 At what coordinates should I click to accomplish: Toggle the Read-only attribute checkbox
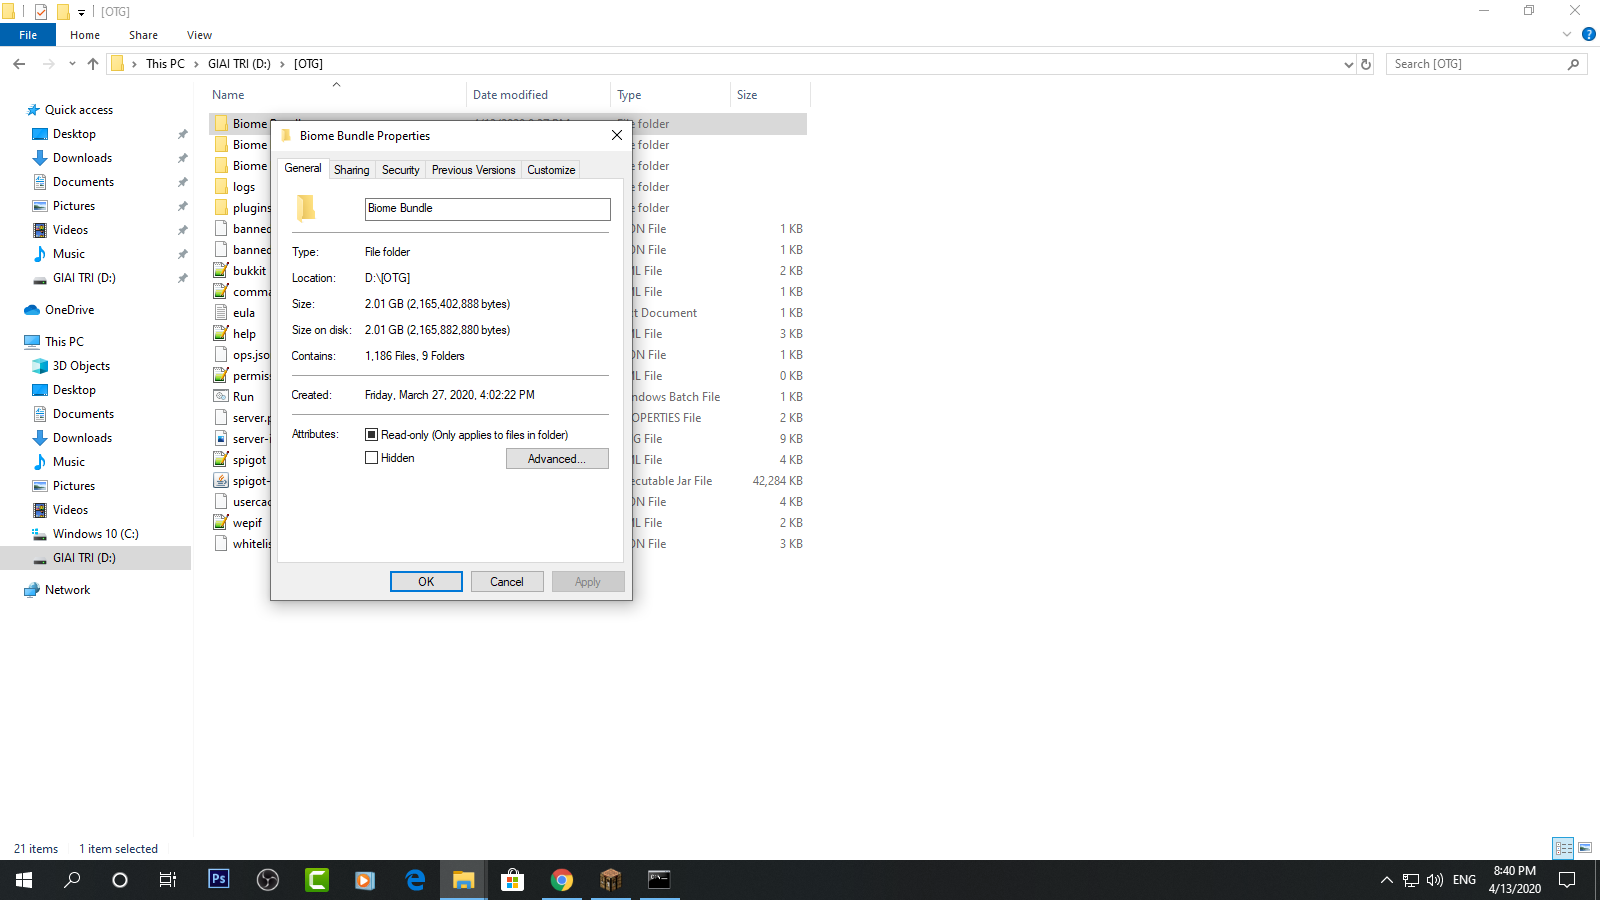point(371,435)
